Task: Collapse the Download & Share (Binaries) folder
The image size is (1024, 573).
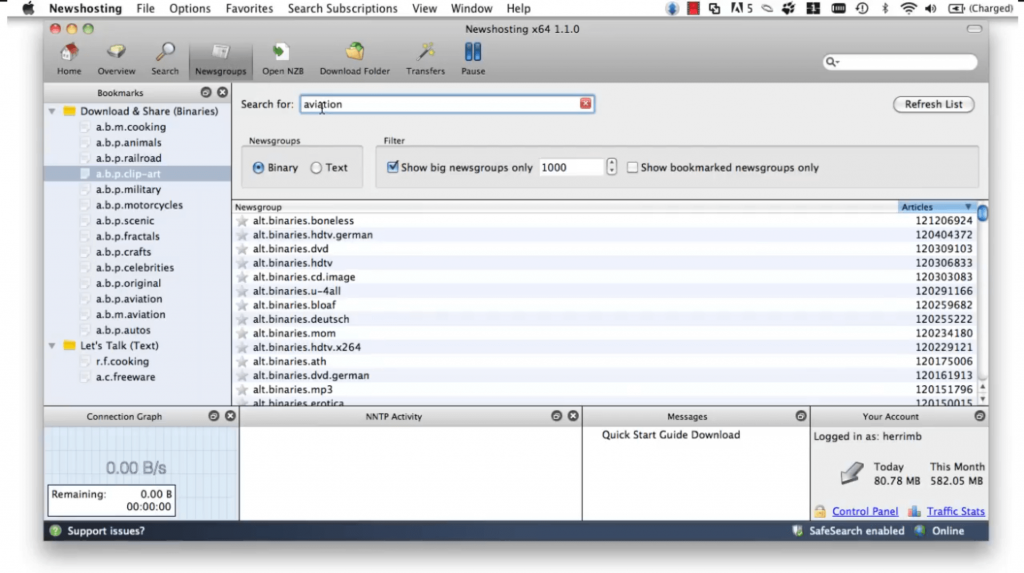Action: click(x=52, y=111)
